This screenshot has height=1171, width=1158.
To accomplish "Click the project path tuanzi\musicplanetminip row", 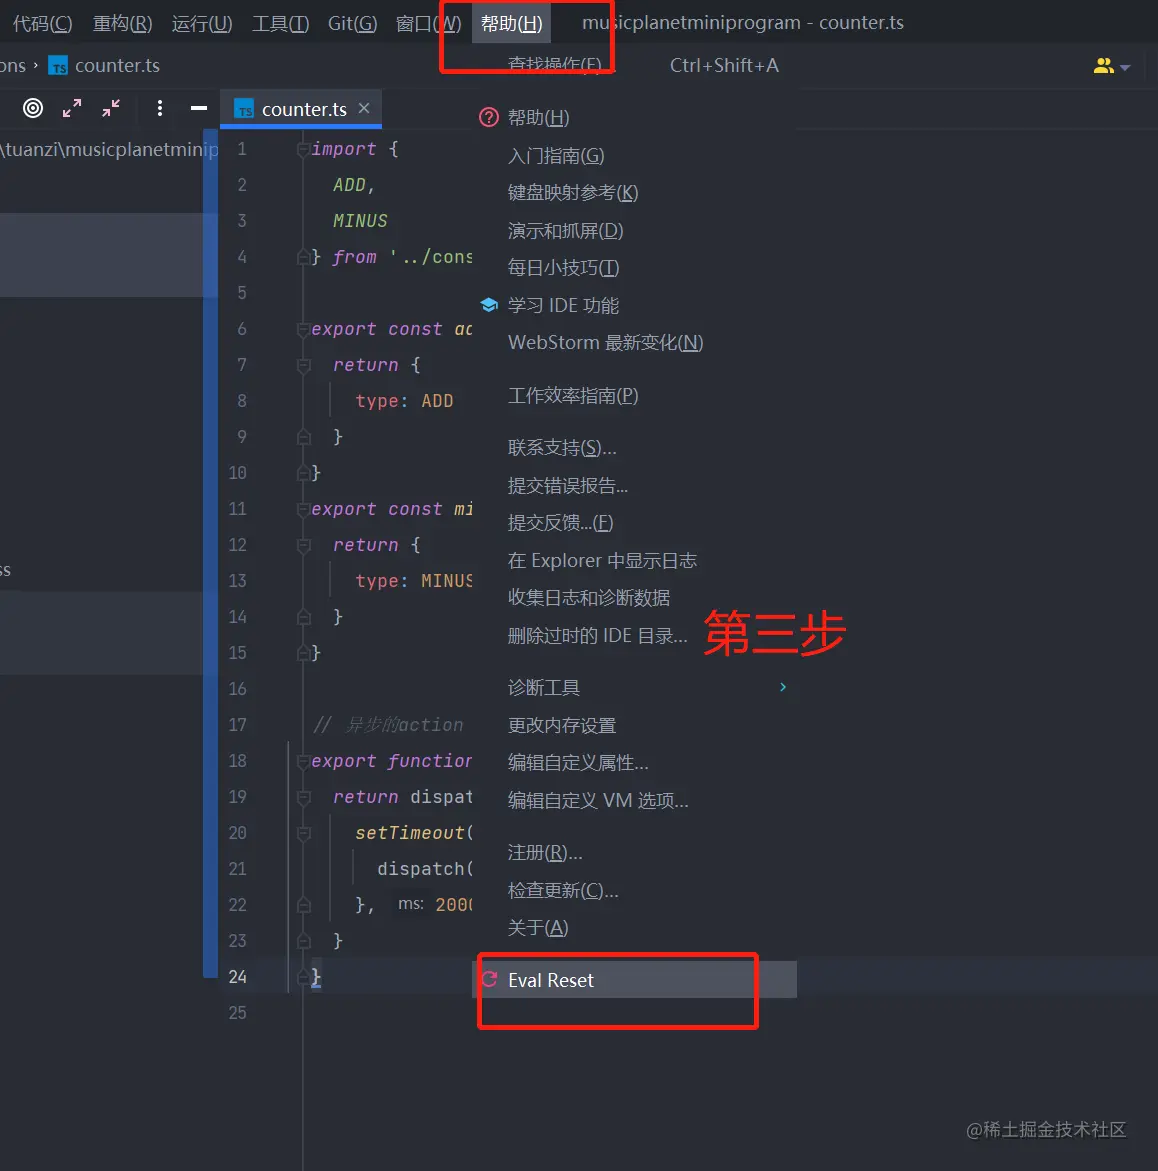I will pyautogui.click(x=109, y=149).
